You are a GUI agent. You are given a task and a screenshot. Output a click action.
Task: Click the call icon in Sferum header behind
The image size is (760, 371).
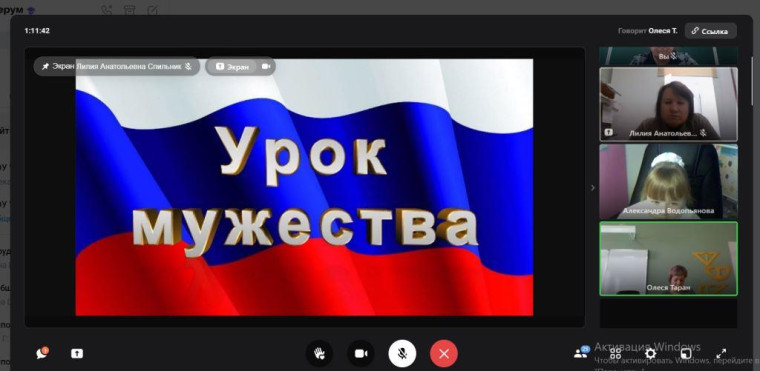coord(106,10)
